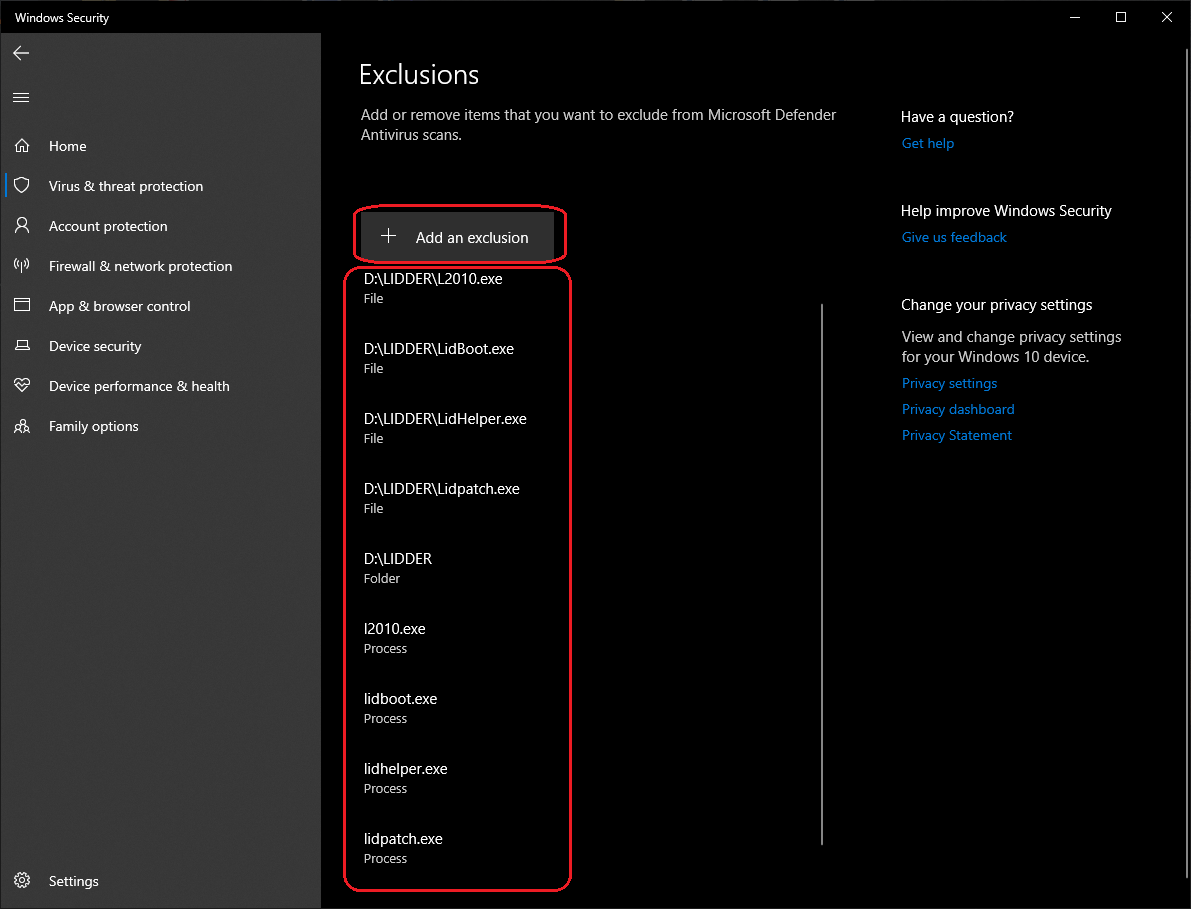Click the Add an exclusion button

click(x=456, y=237)
